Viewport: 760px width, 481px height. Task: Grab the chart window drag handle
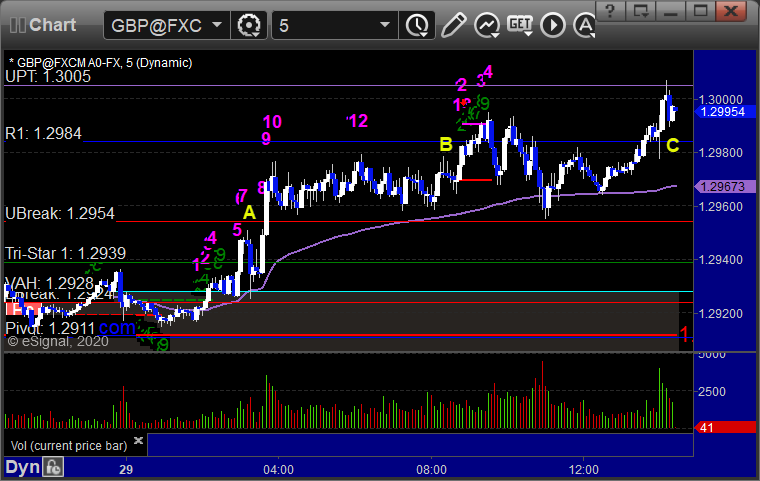pos(17,25)
